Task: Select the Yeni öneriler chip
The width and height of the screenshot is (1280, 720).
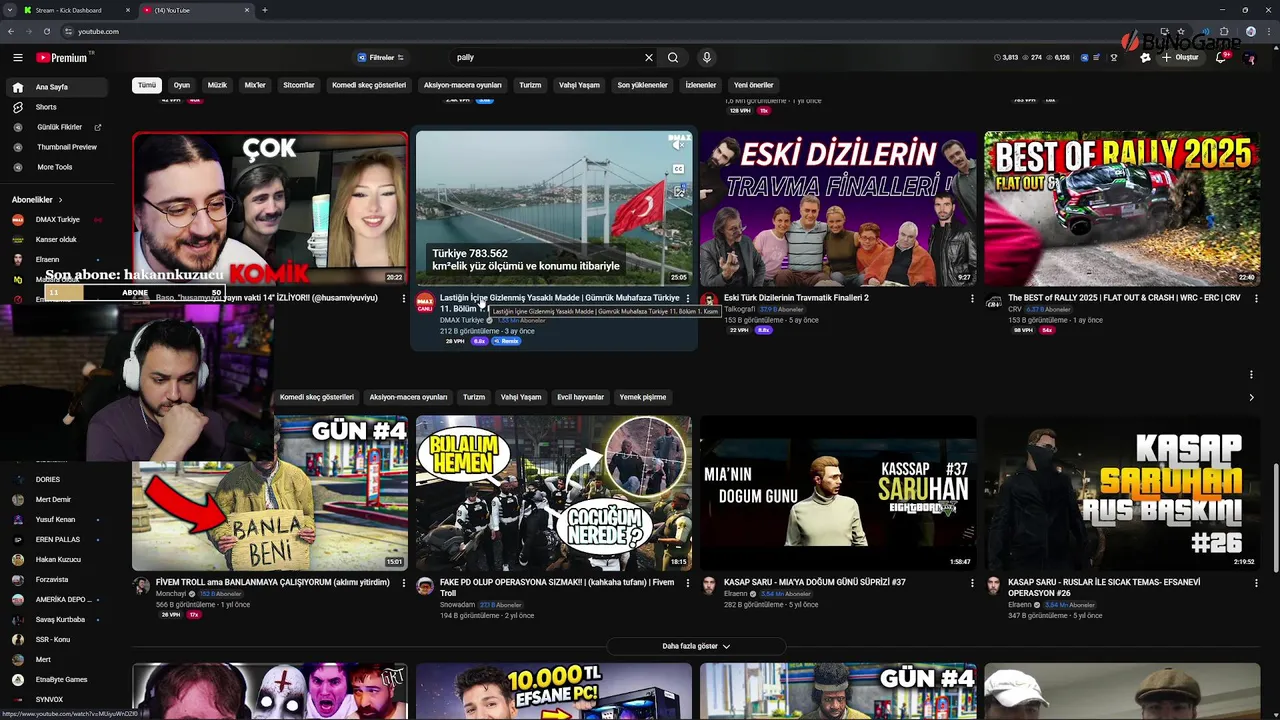Action: tap(753, 85)
